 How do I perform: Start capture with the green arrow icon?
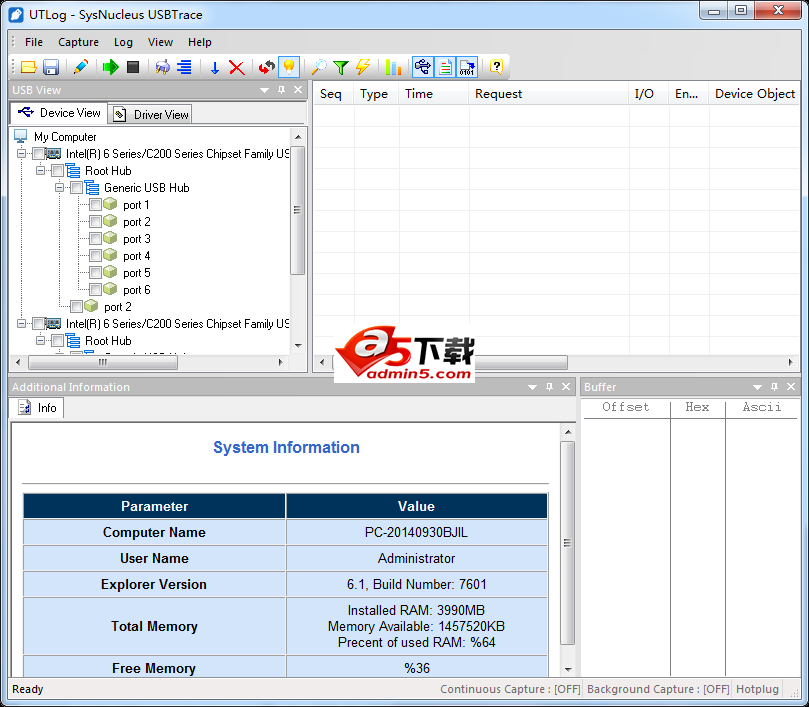[110, 67]
